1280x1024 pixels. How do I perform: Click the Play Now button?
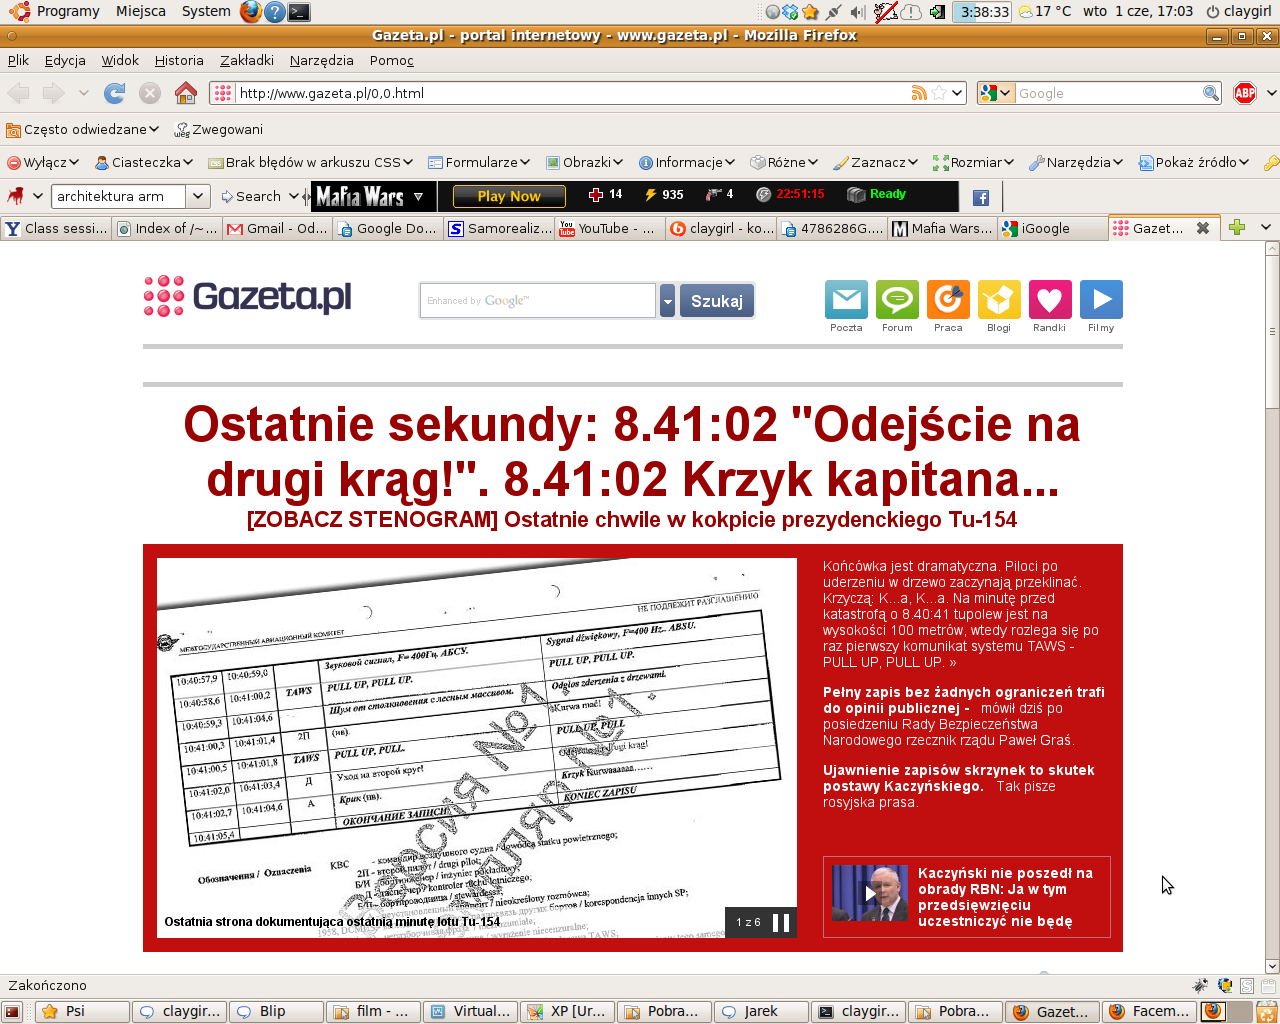tap(509, 196)
